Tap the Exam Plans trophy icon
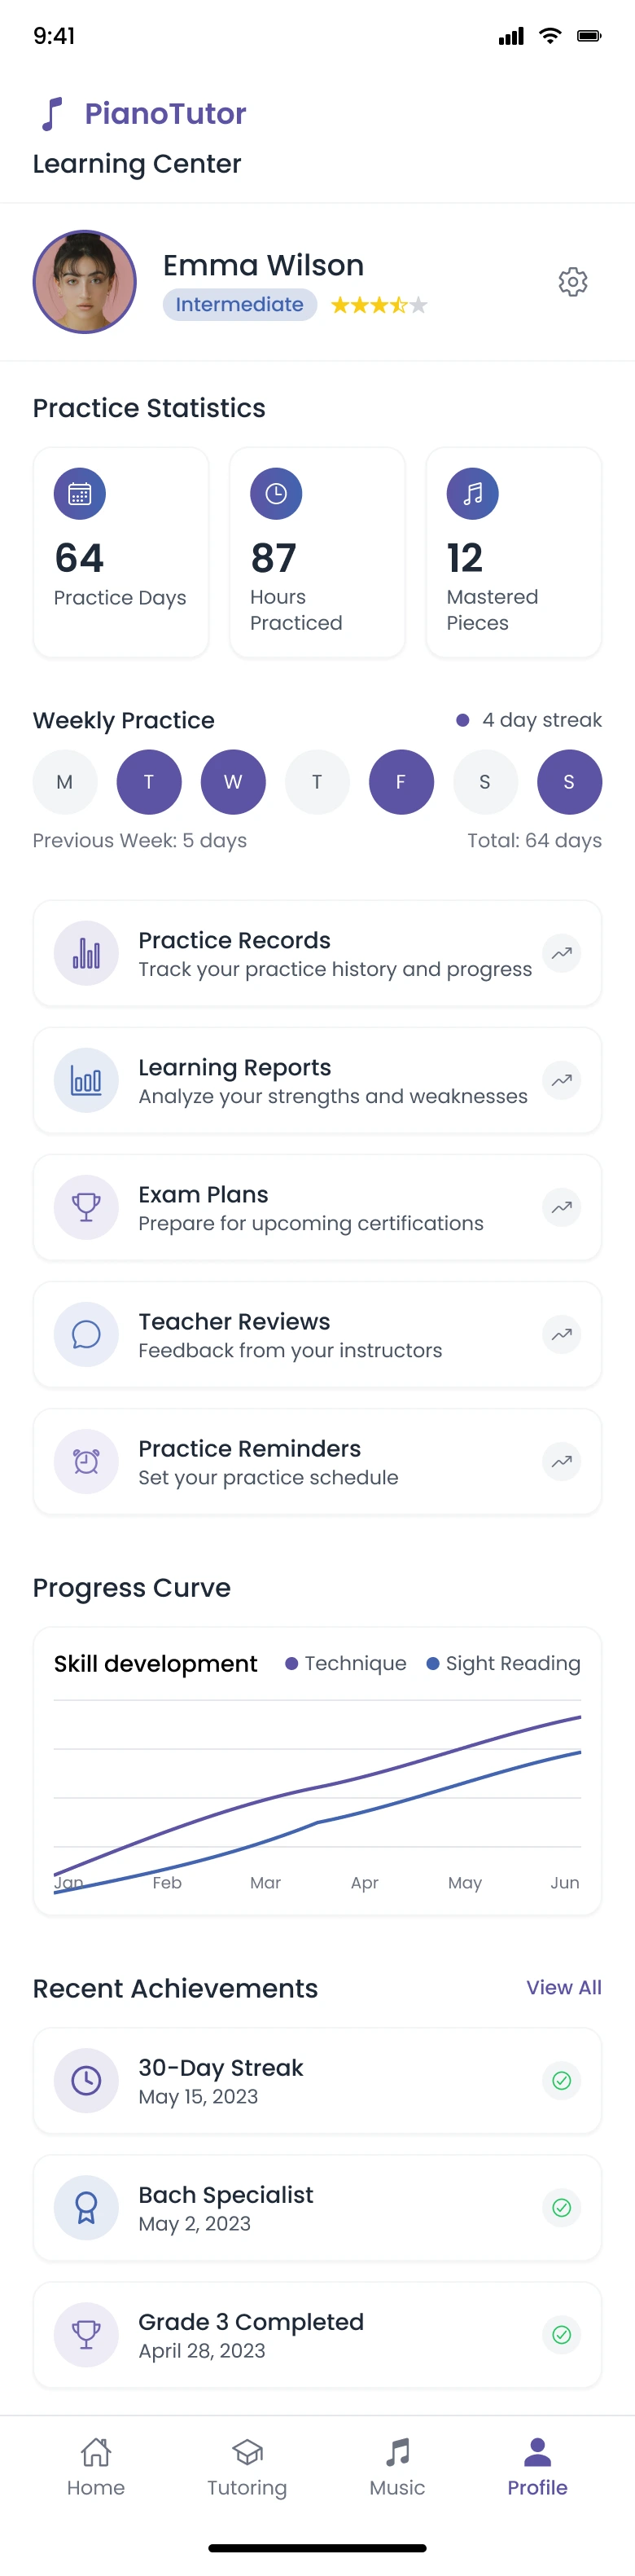This screenshot has width=635, height=2576. point(86,1207)
